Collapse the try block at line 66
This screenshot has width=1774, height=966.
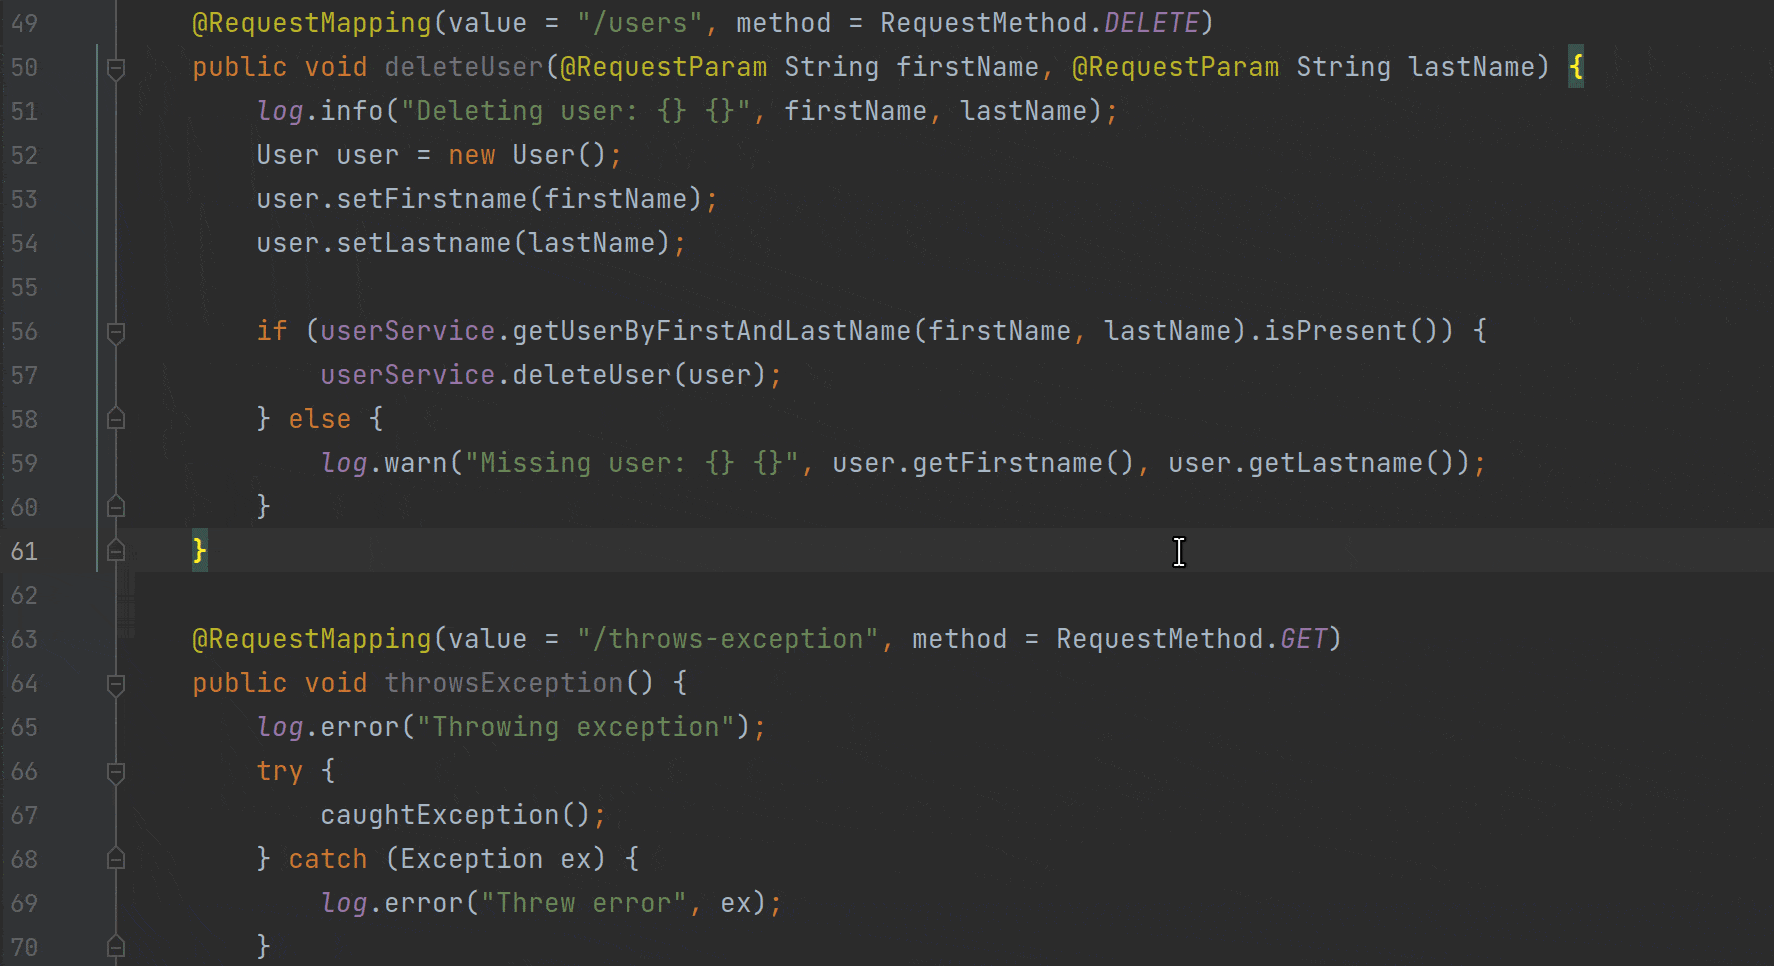[x=116, y=772]
